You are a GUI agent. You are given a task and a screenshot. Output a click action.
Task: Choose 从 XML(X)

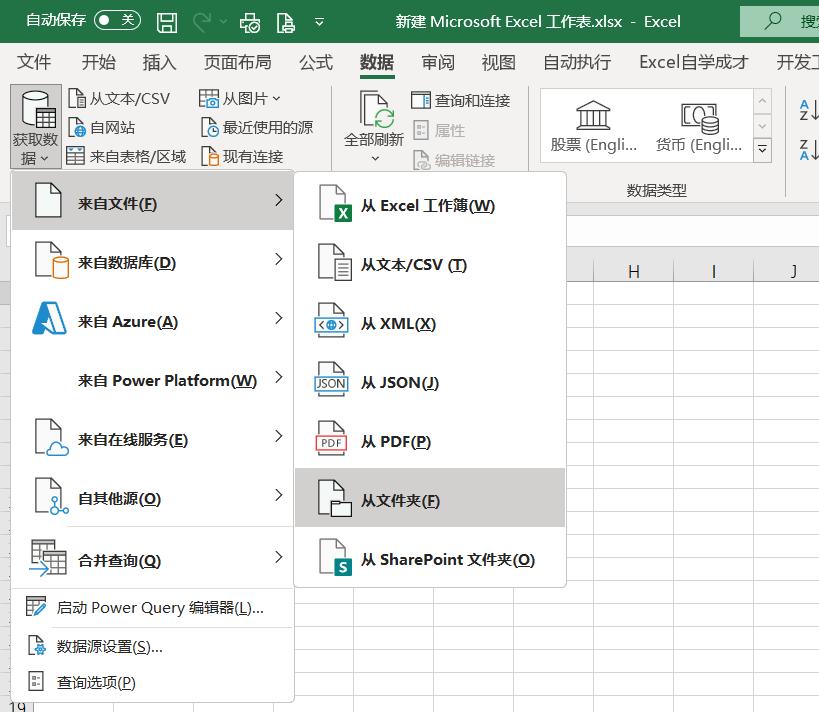[x=430, y=323]
